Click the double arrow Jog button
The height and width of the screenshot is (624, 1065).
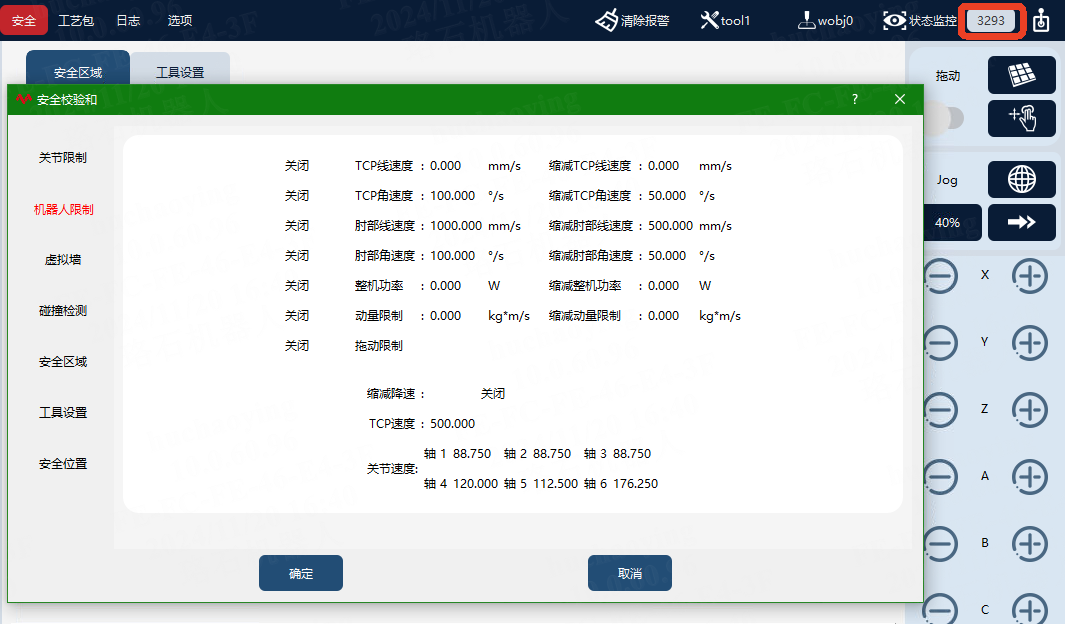[1022, 222]
